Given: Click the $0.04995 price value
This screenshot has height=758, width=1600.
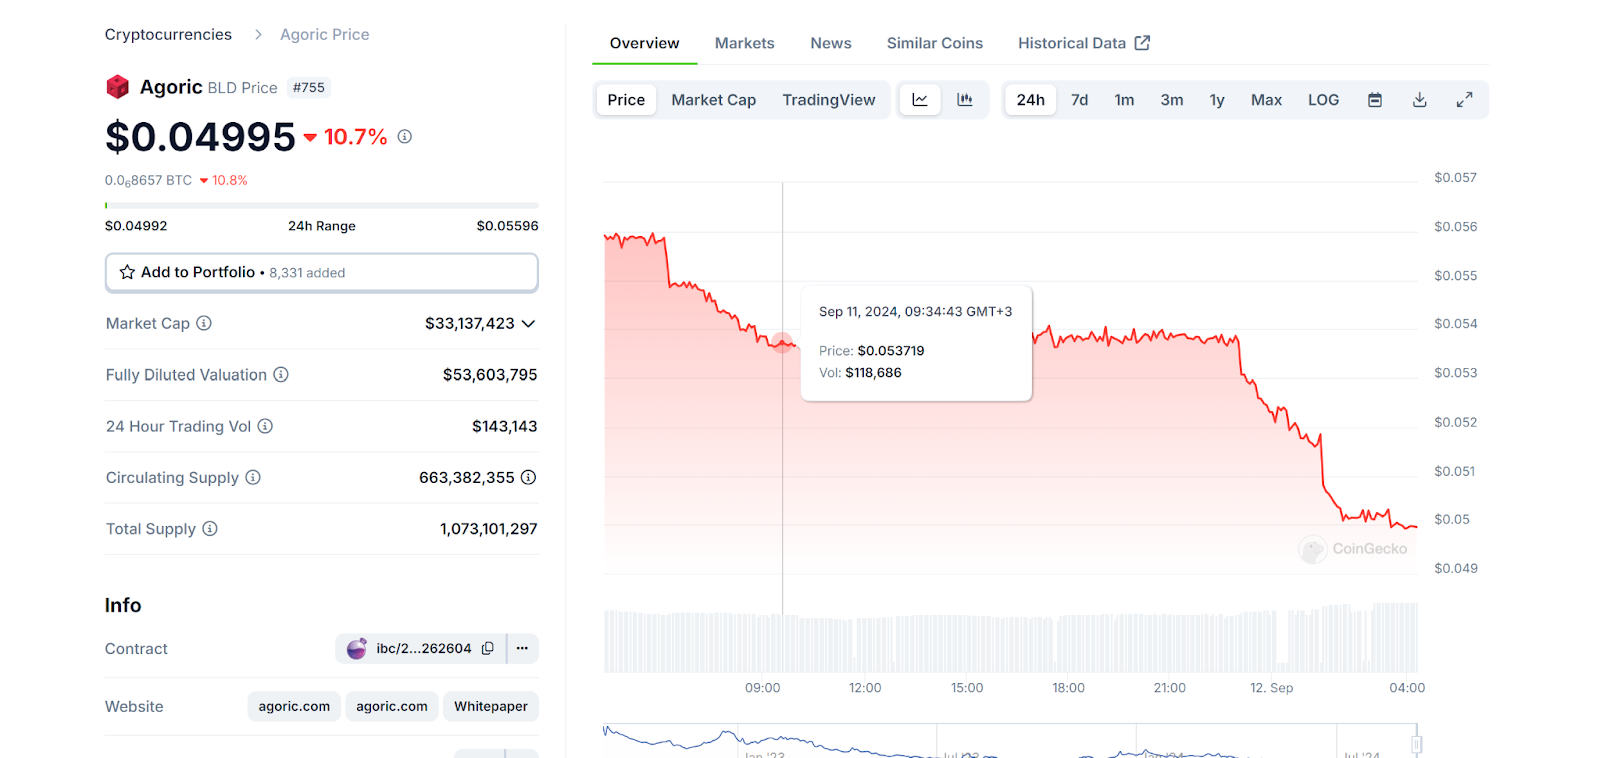Looking at the screenshot, I should tap(200, 137).
